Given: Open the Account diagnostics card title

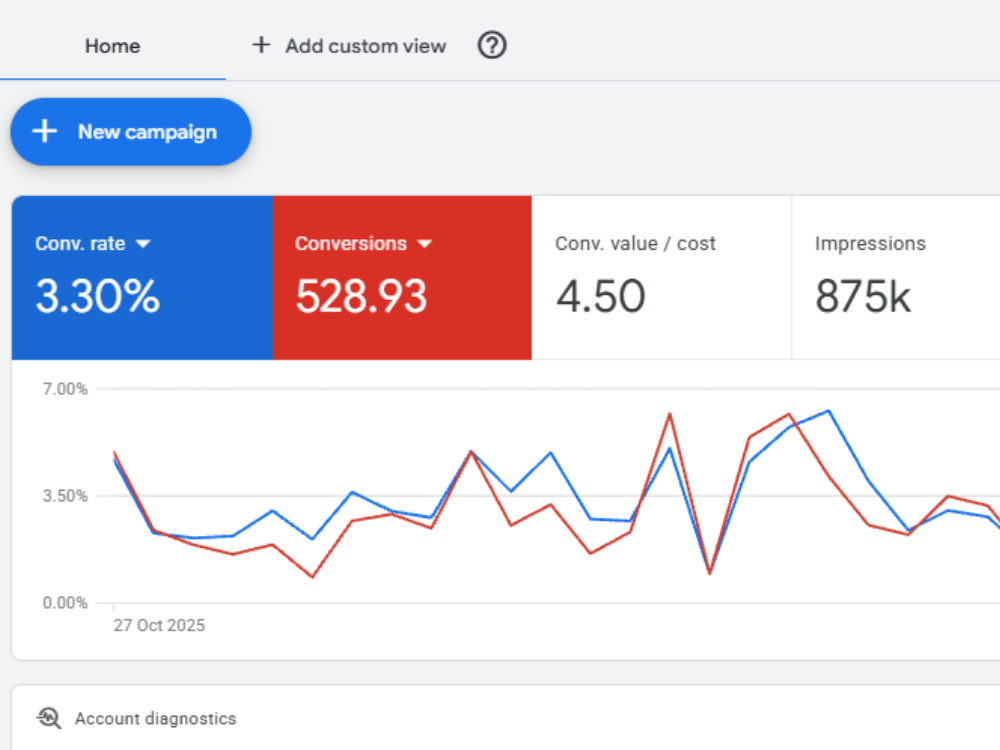Looking at the screenshot, I should (x=156, y=719).
